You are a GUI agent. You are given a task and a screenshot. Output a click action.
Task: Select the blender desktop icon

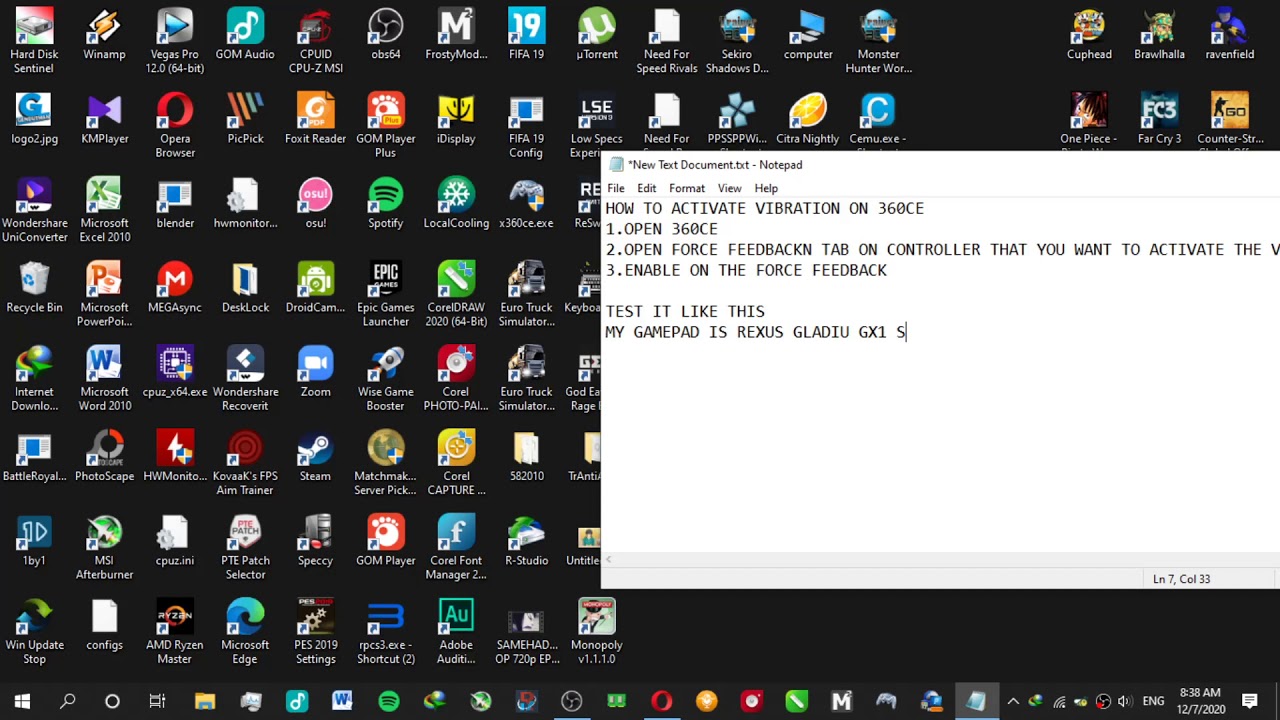pyautogui.click(x=175, y=203)
